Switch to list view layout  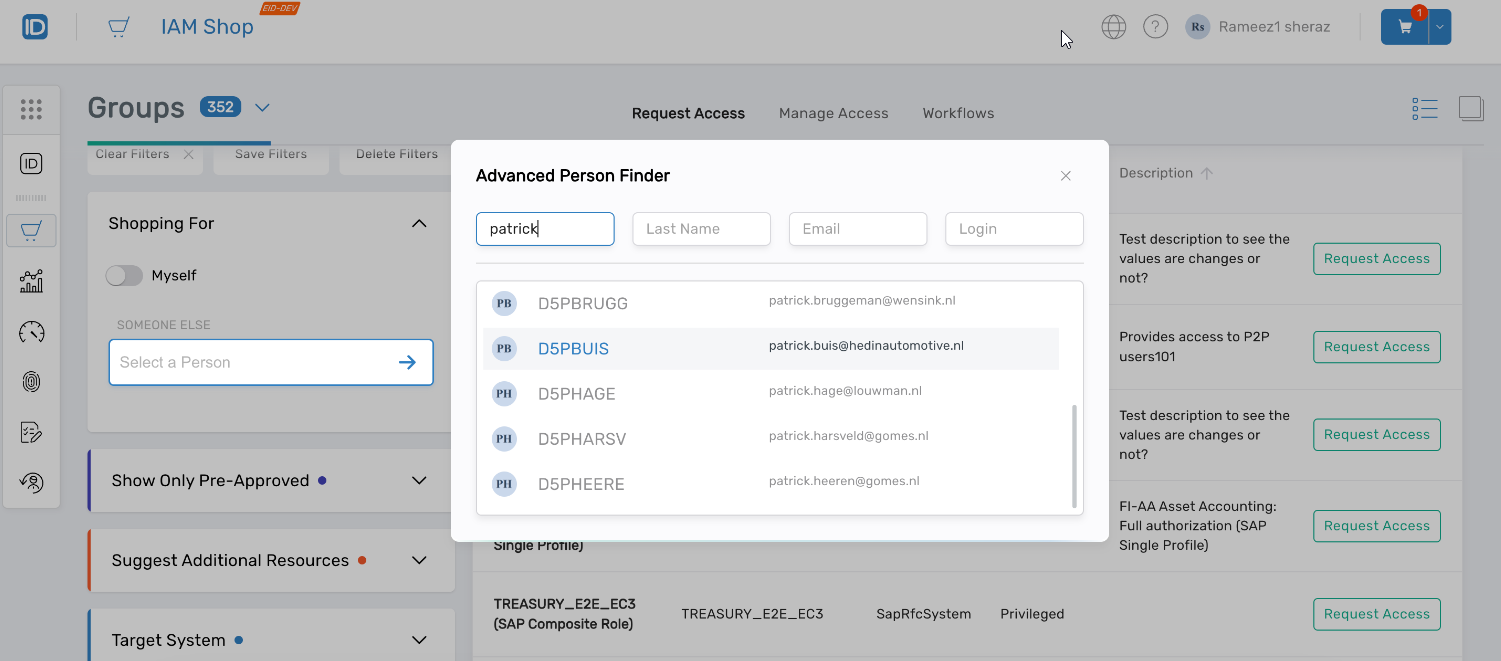[1424, 108]
